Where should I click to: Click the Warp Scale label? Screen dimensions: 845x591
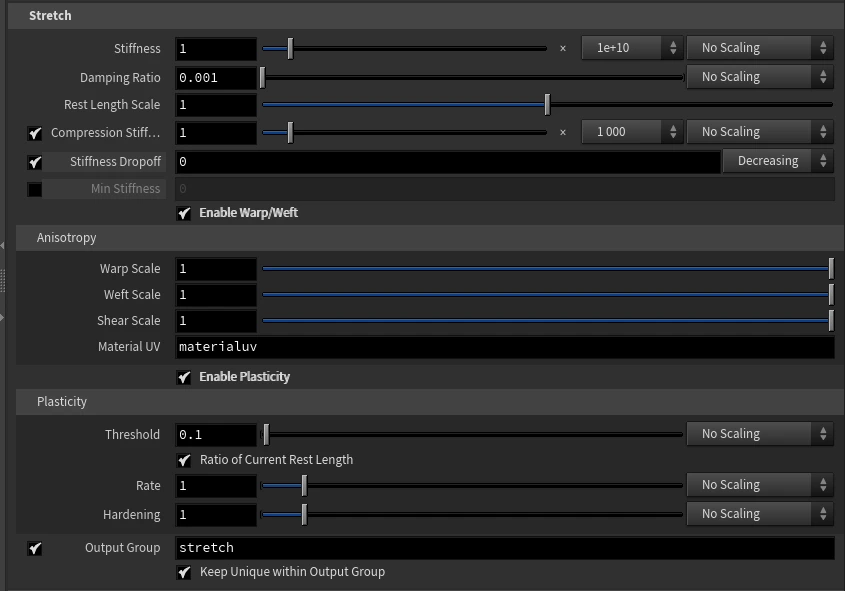[x=130, y=268]
